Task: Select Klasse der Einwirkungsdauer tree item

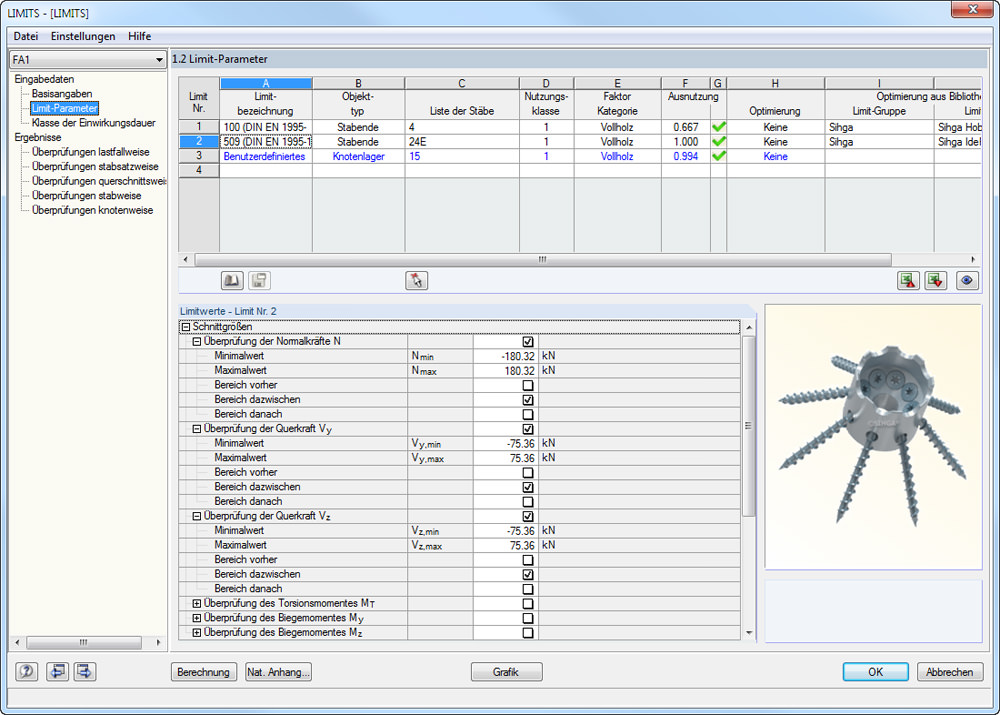Action: pos(94,123)
